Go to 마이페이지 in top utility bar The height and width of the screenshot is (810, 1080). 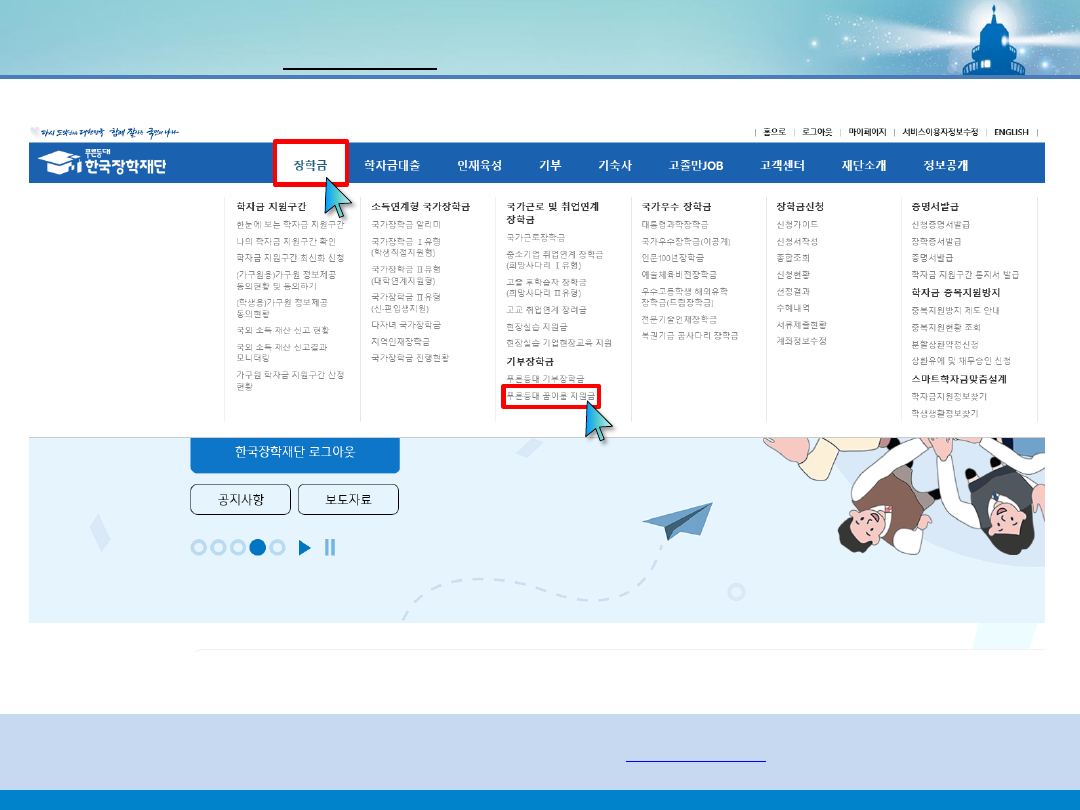click(868, 132)
